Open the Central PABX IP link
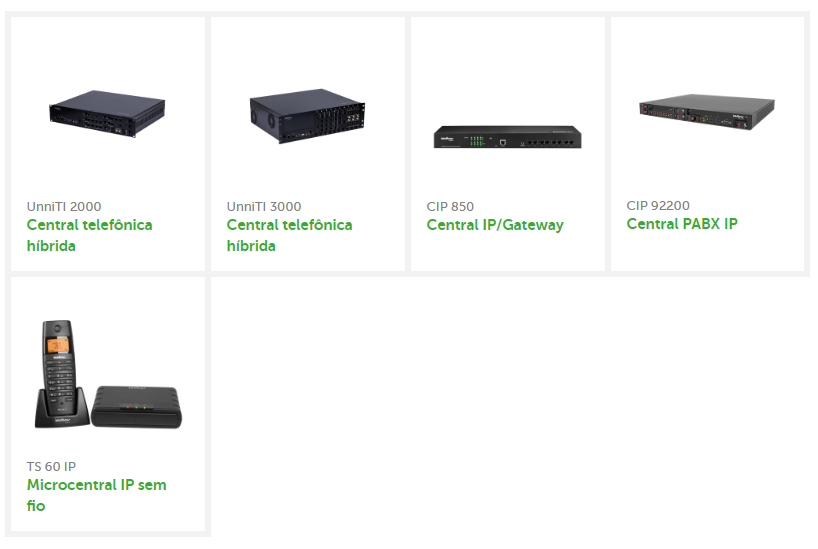 [682, 224]
